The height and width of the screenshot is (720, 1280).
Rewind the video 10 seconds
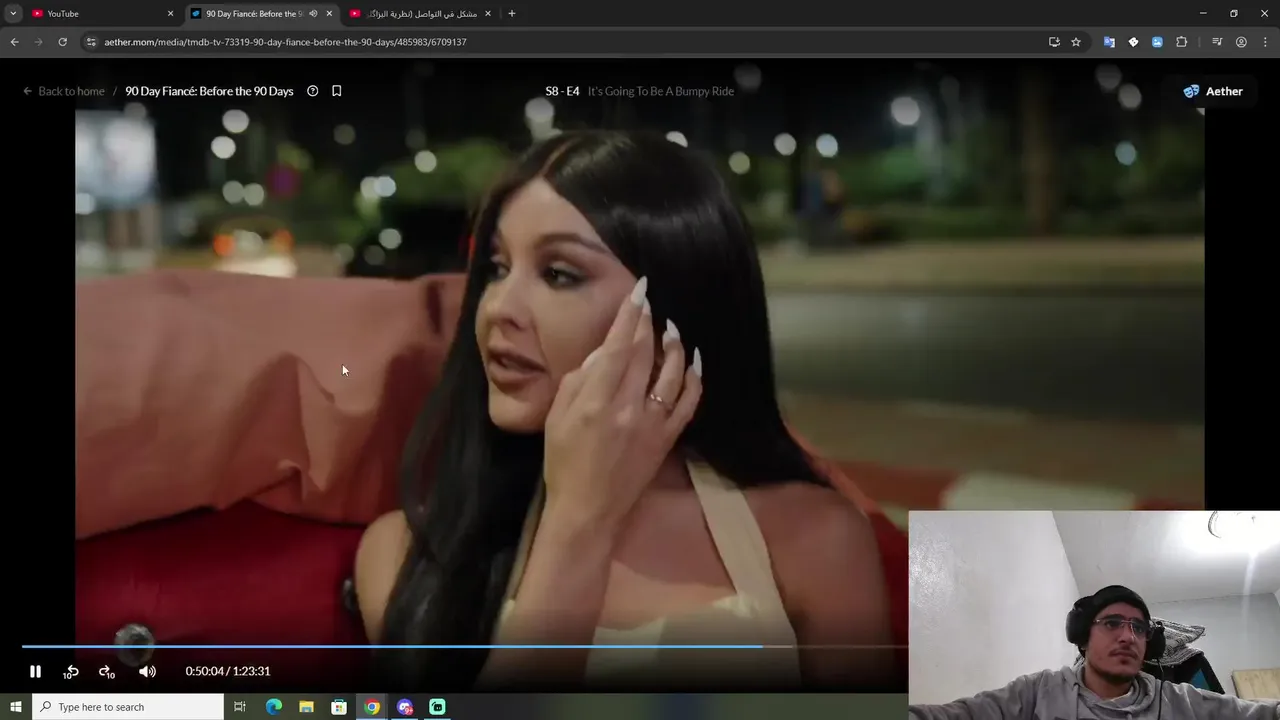[x=71, y=671]
